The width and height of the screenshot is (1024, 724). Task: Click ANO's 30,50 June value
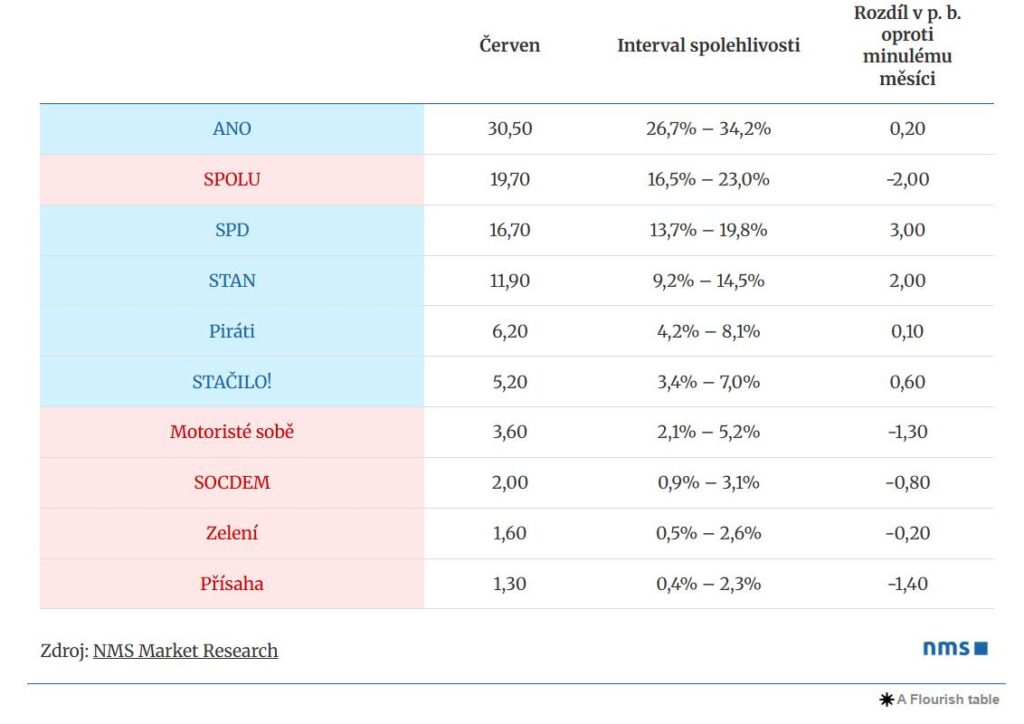pos(509,129)
